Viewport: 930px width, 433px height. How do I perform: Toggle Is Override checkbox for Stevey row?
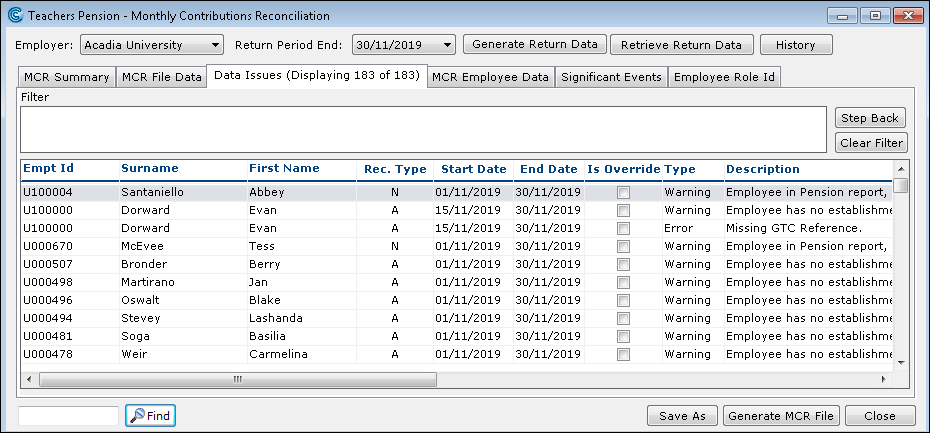coord(623,319)
